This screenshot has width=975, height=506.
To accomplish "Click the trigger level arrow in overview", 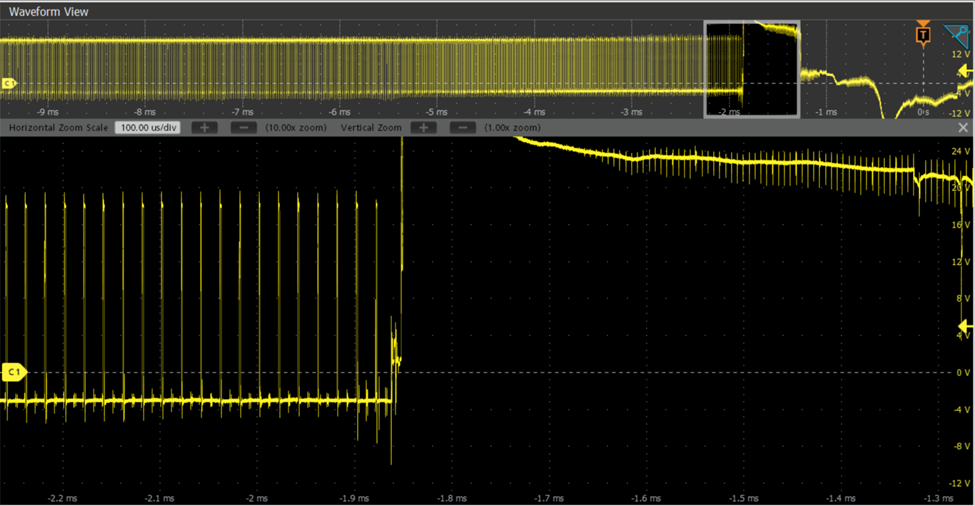I will (965, 71).
